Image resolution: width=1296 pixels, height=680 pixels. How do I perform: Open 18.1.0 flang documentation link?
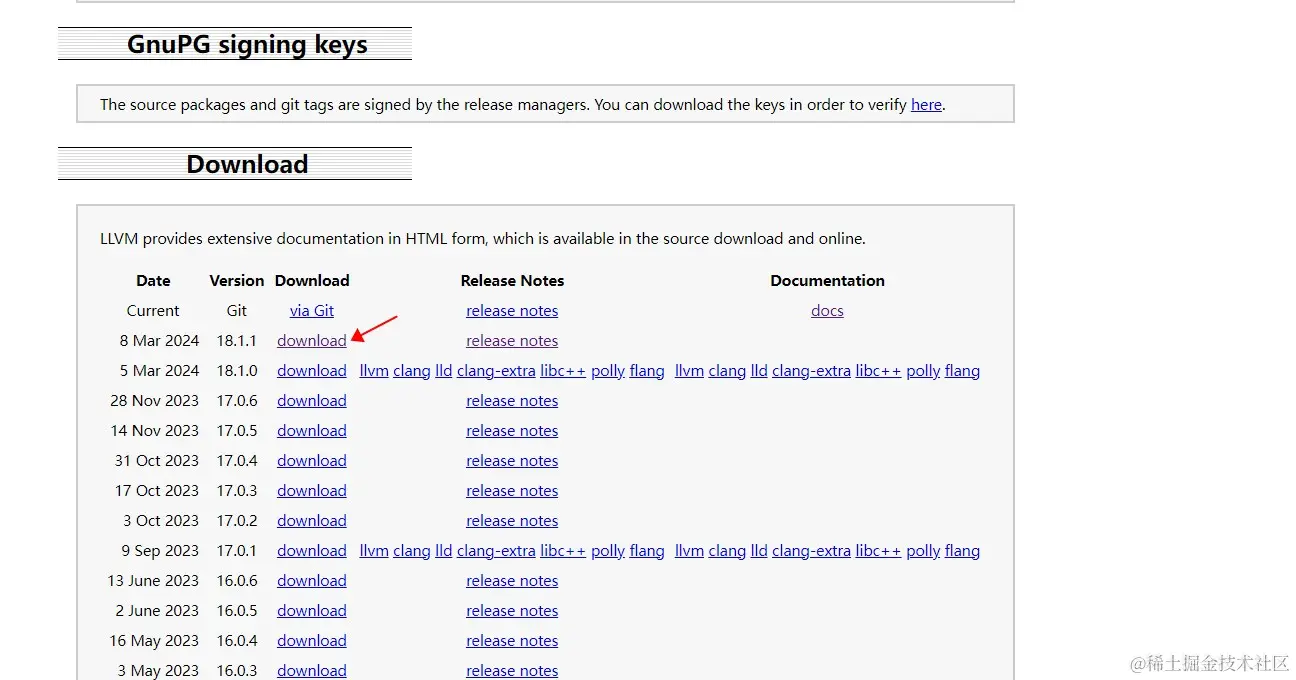tap(962, 371)
